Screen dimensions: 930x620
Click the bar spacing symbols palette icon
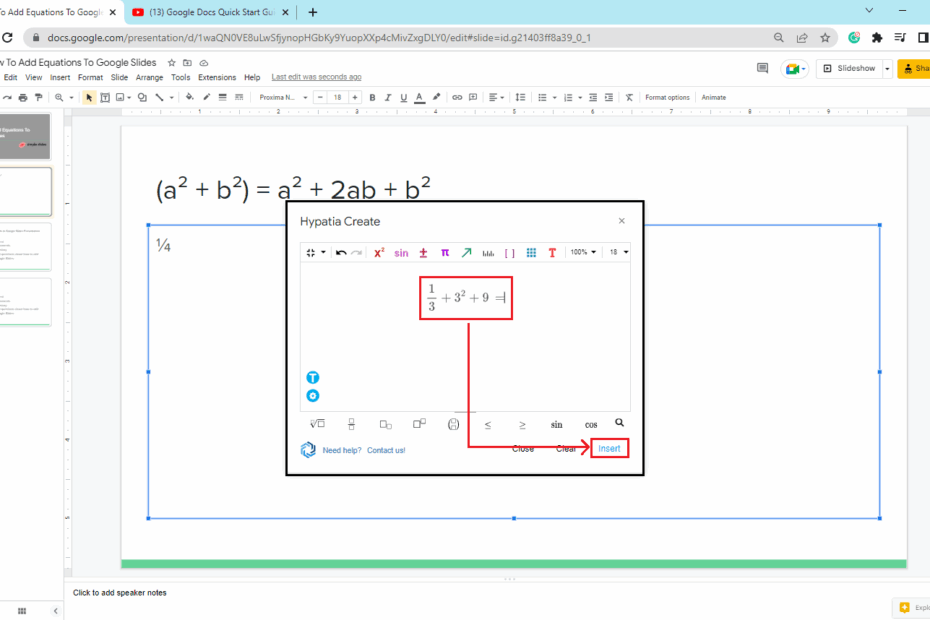tap(488, 253)
